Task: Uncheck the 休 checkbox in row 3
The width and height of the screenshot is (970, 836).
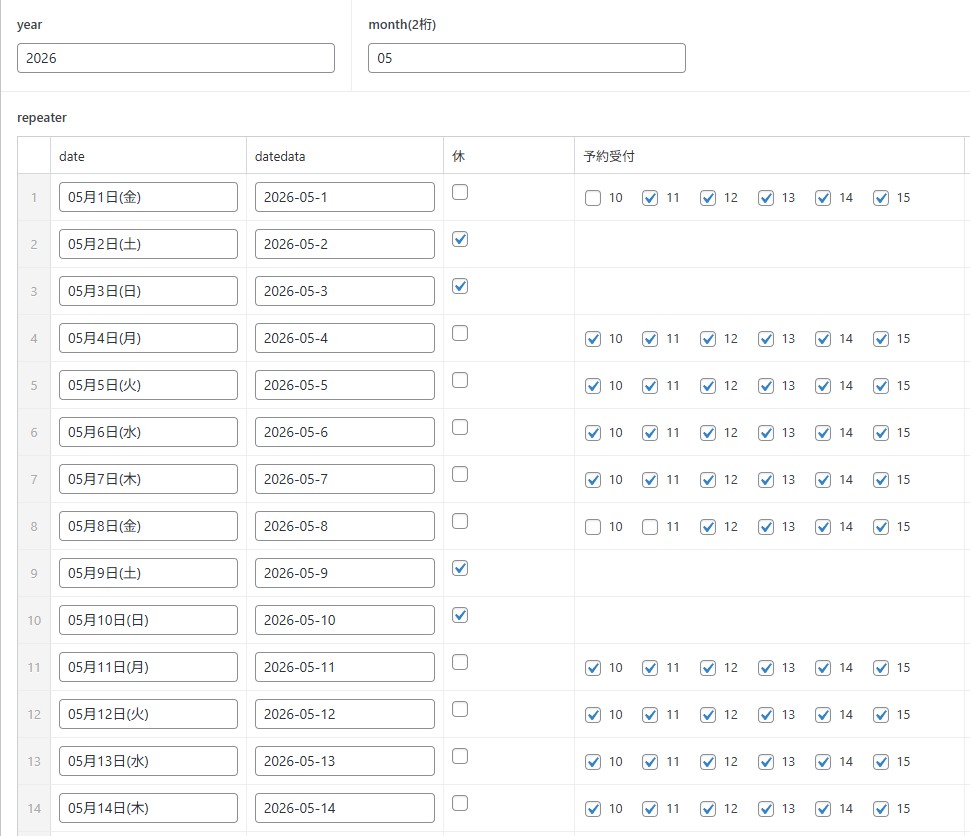Action: (x=460, y=287)
